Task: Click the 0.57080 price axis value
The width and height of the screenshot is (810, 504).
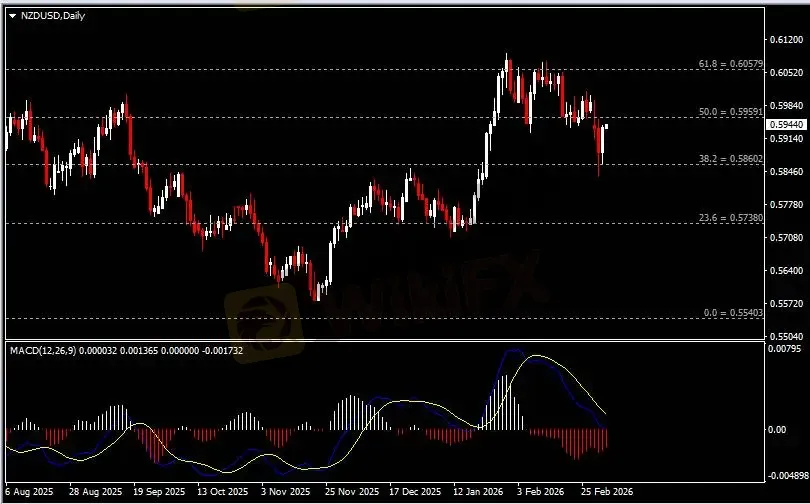Action: pos(786,238)
